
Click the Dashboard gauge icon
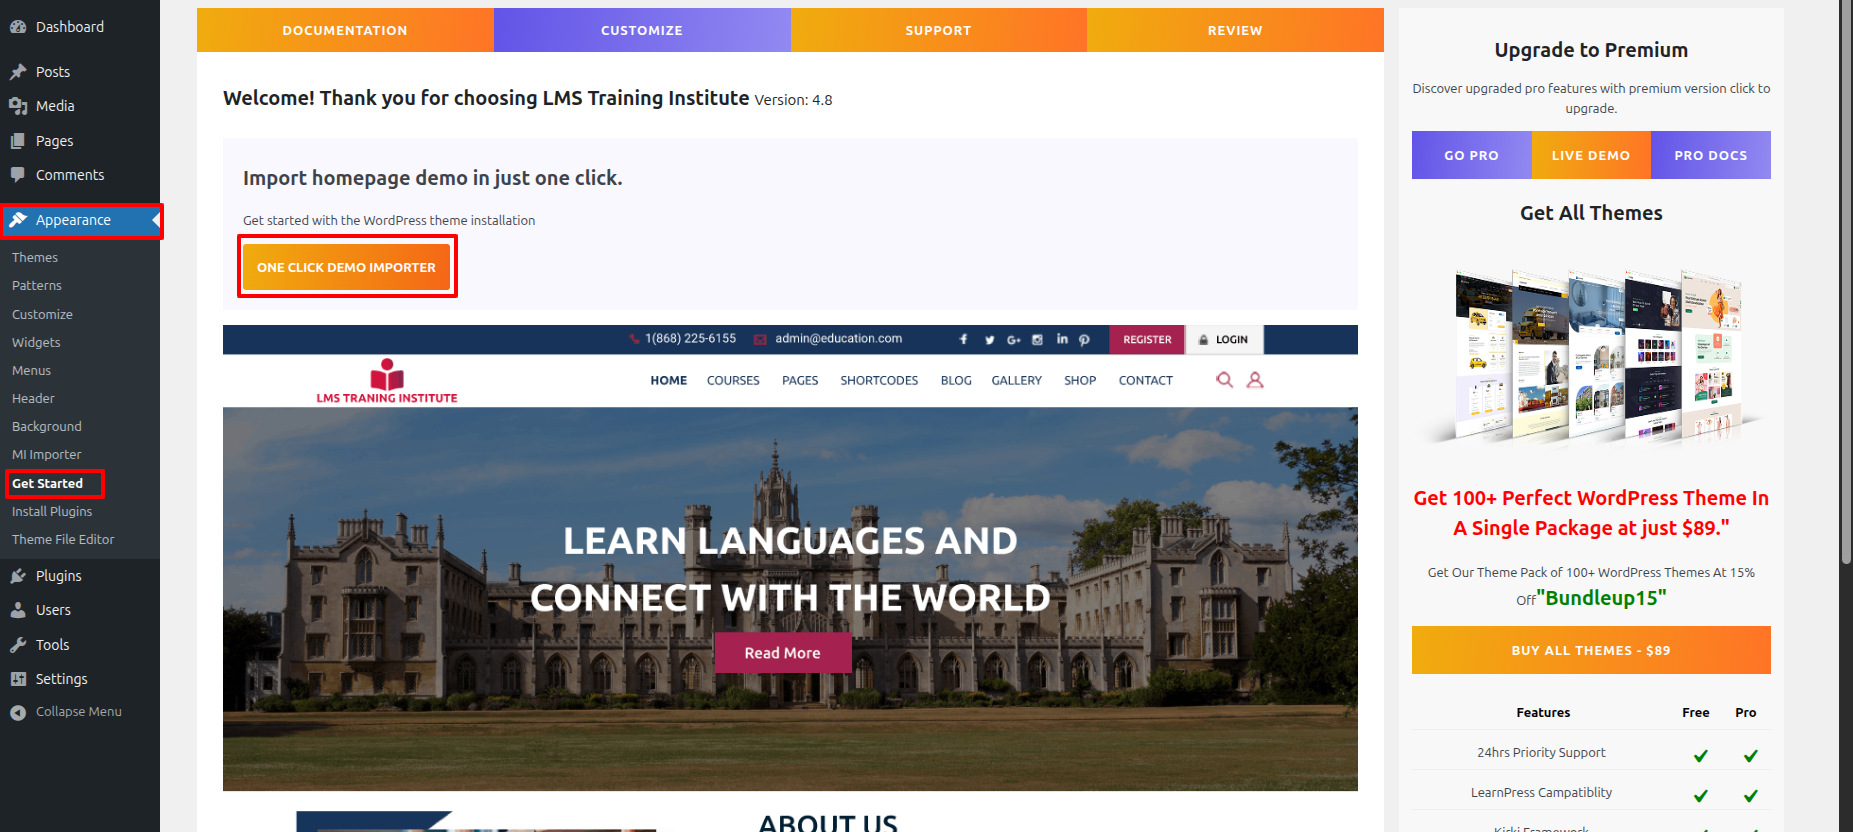tap(18, 27)
